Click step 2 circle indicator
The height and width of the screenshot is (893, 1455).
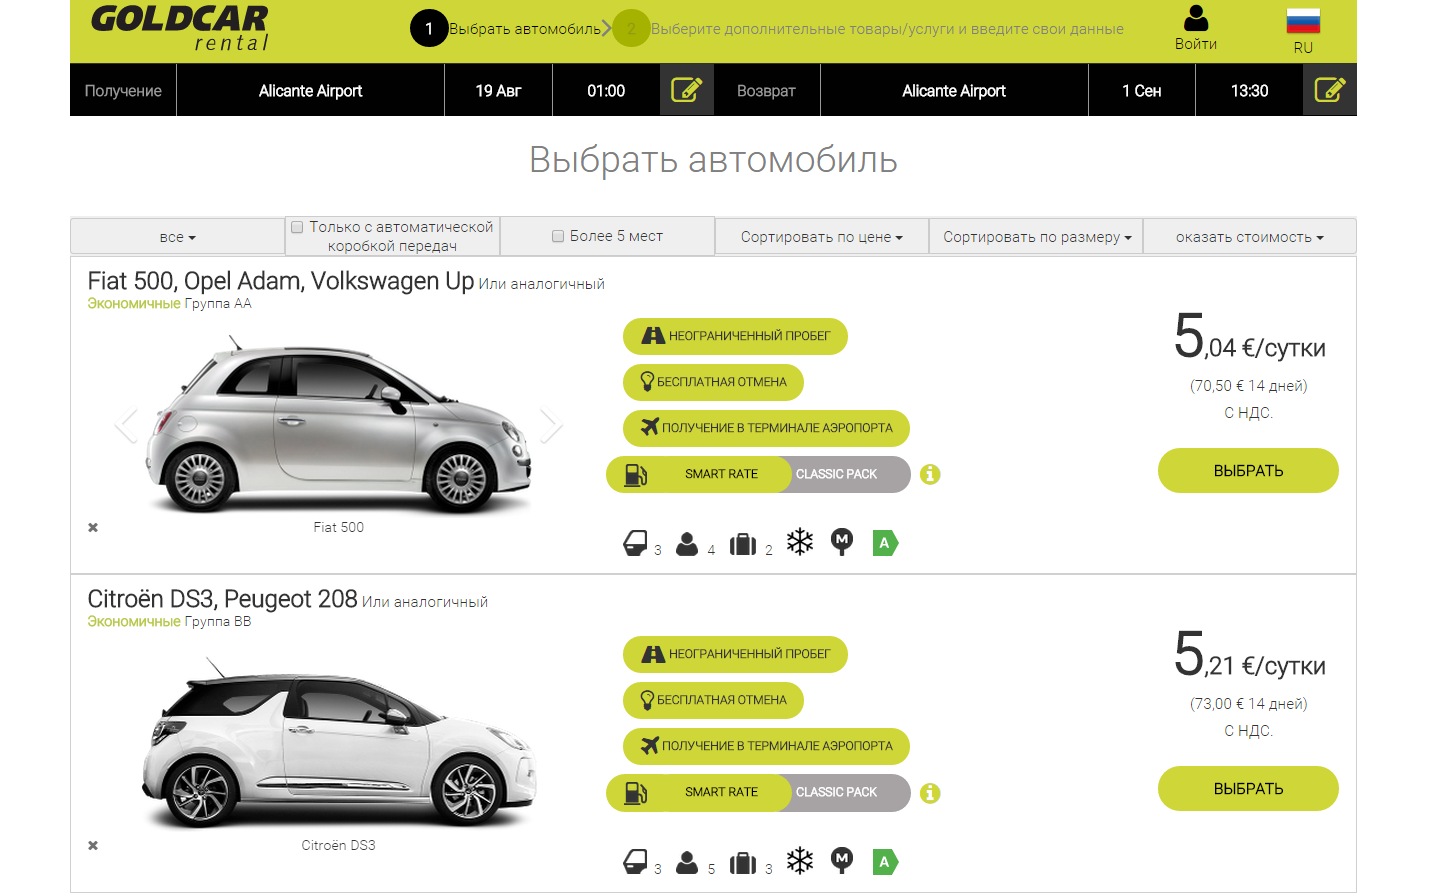631,28
